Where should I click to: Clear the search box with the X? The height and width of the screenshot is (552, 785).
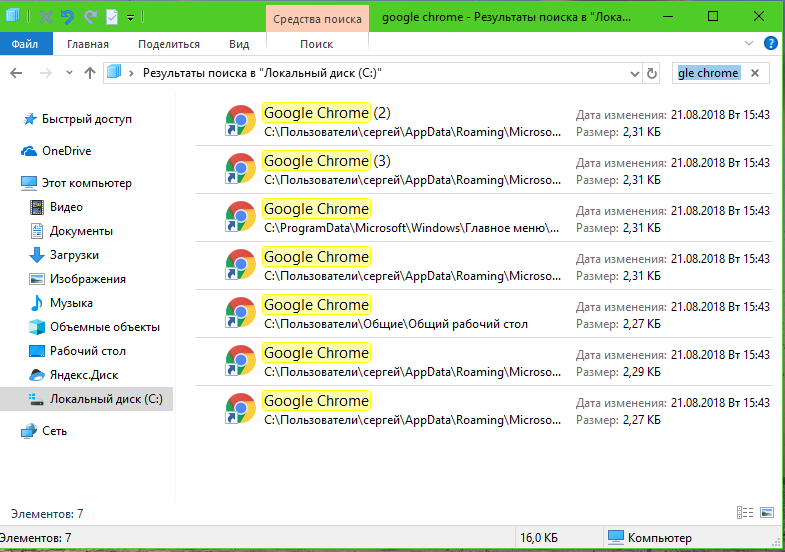tap(755, 73)
